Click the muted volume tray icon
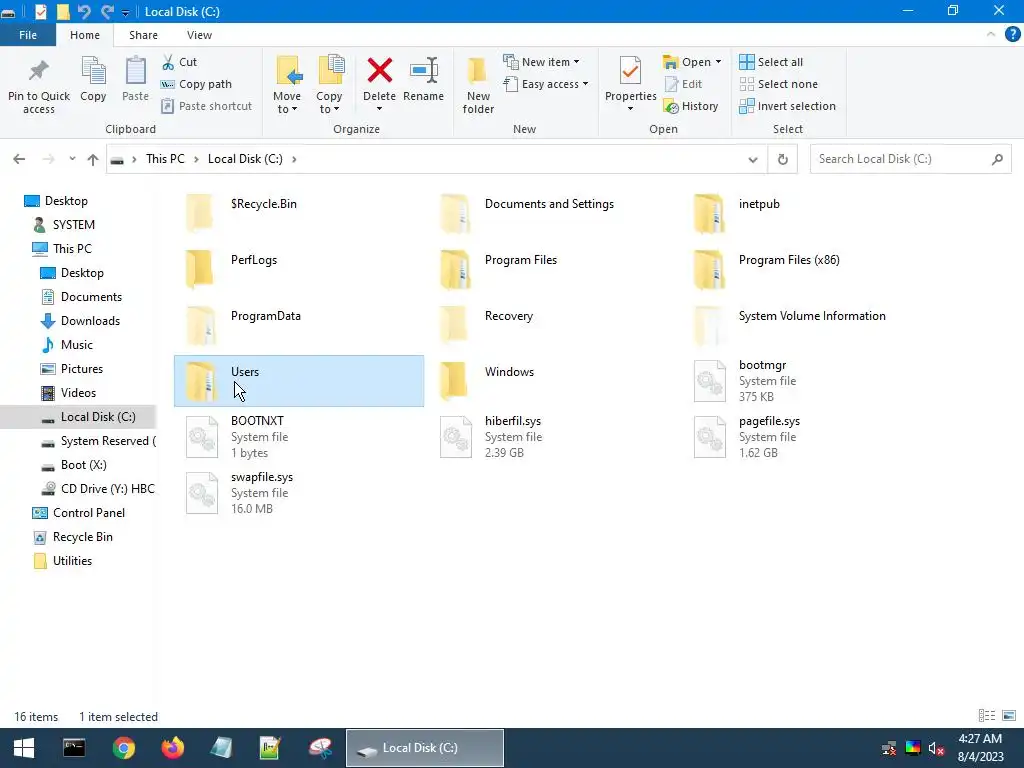The width and height of the screenshot is (1024, 768). point(936,748)
